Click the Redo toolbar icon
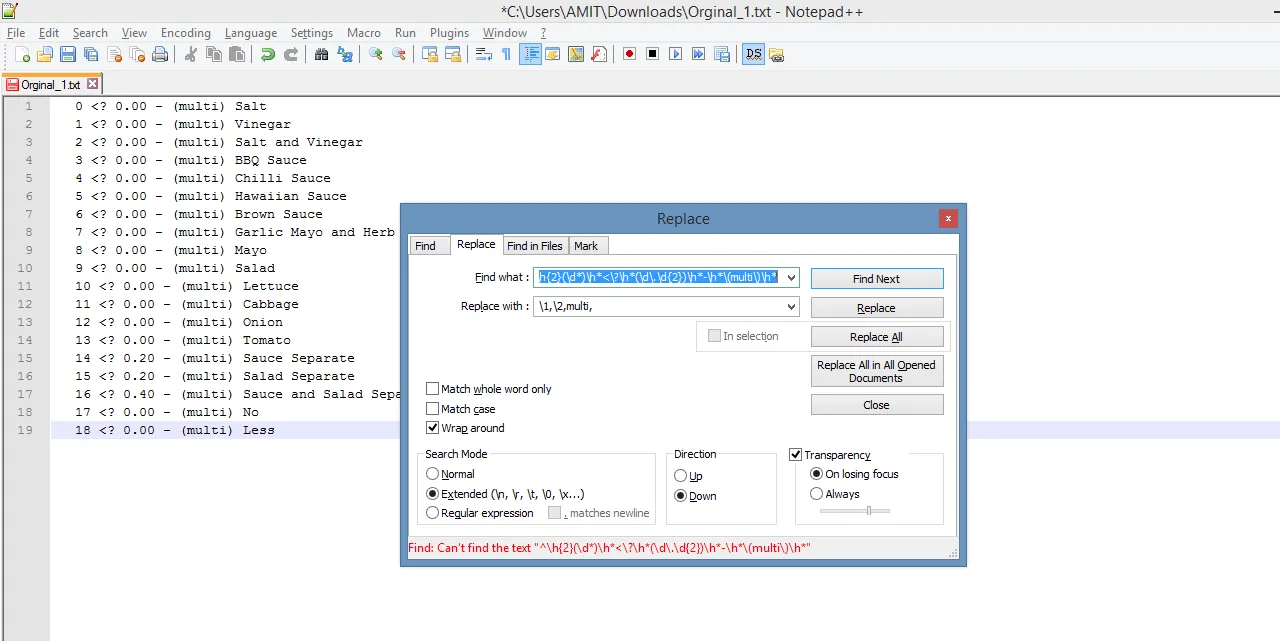 click(x=290, y=54)
